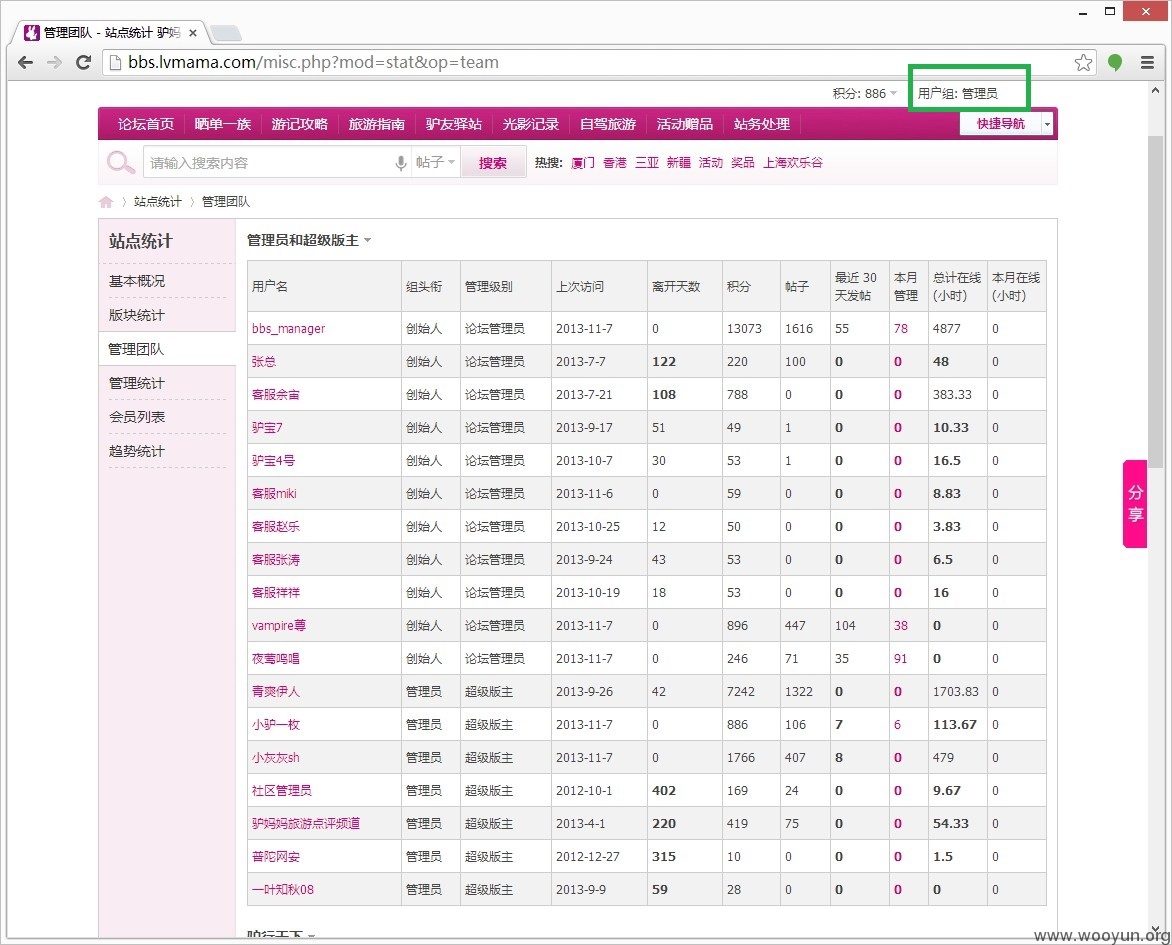
Task: Click the 上海欢乐谷 hot search link
Action: pyautogui.click(x=793, y=162)
